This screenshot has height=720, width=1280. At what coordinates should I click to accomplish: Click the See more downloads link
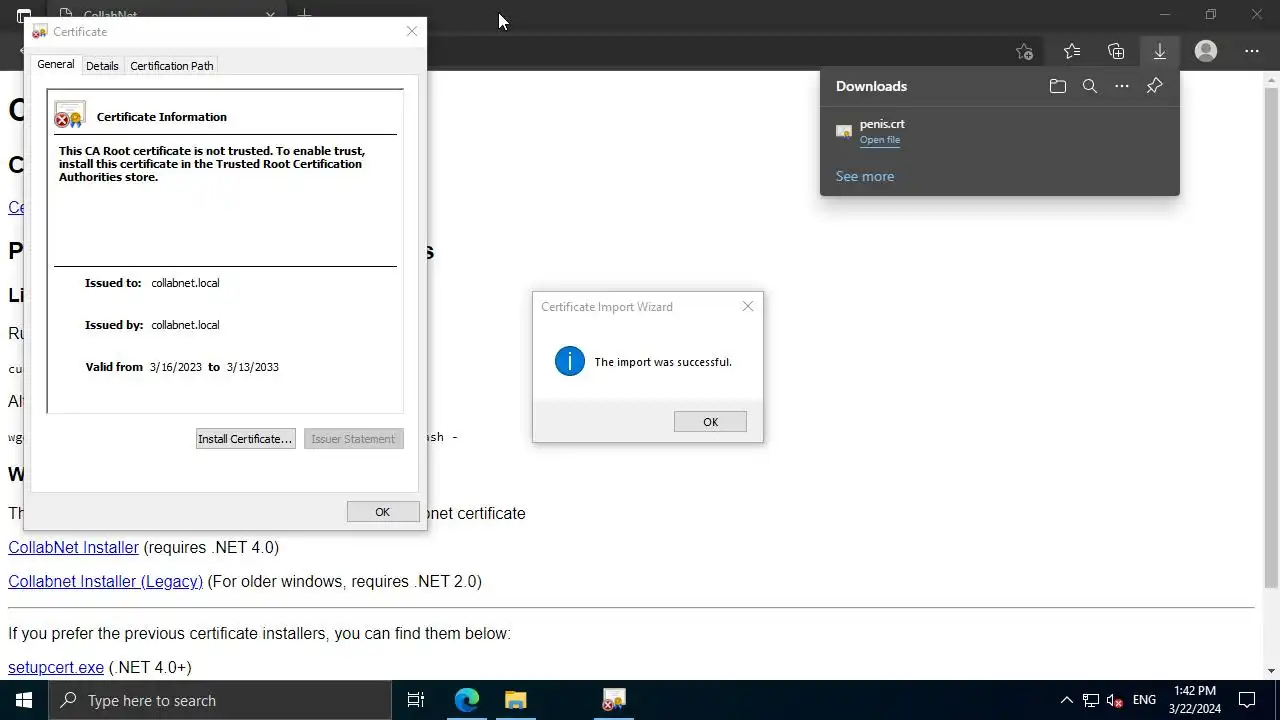click(865, 176)
